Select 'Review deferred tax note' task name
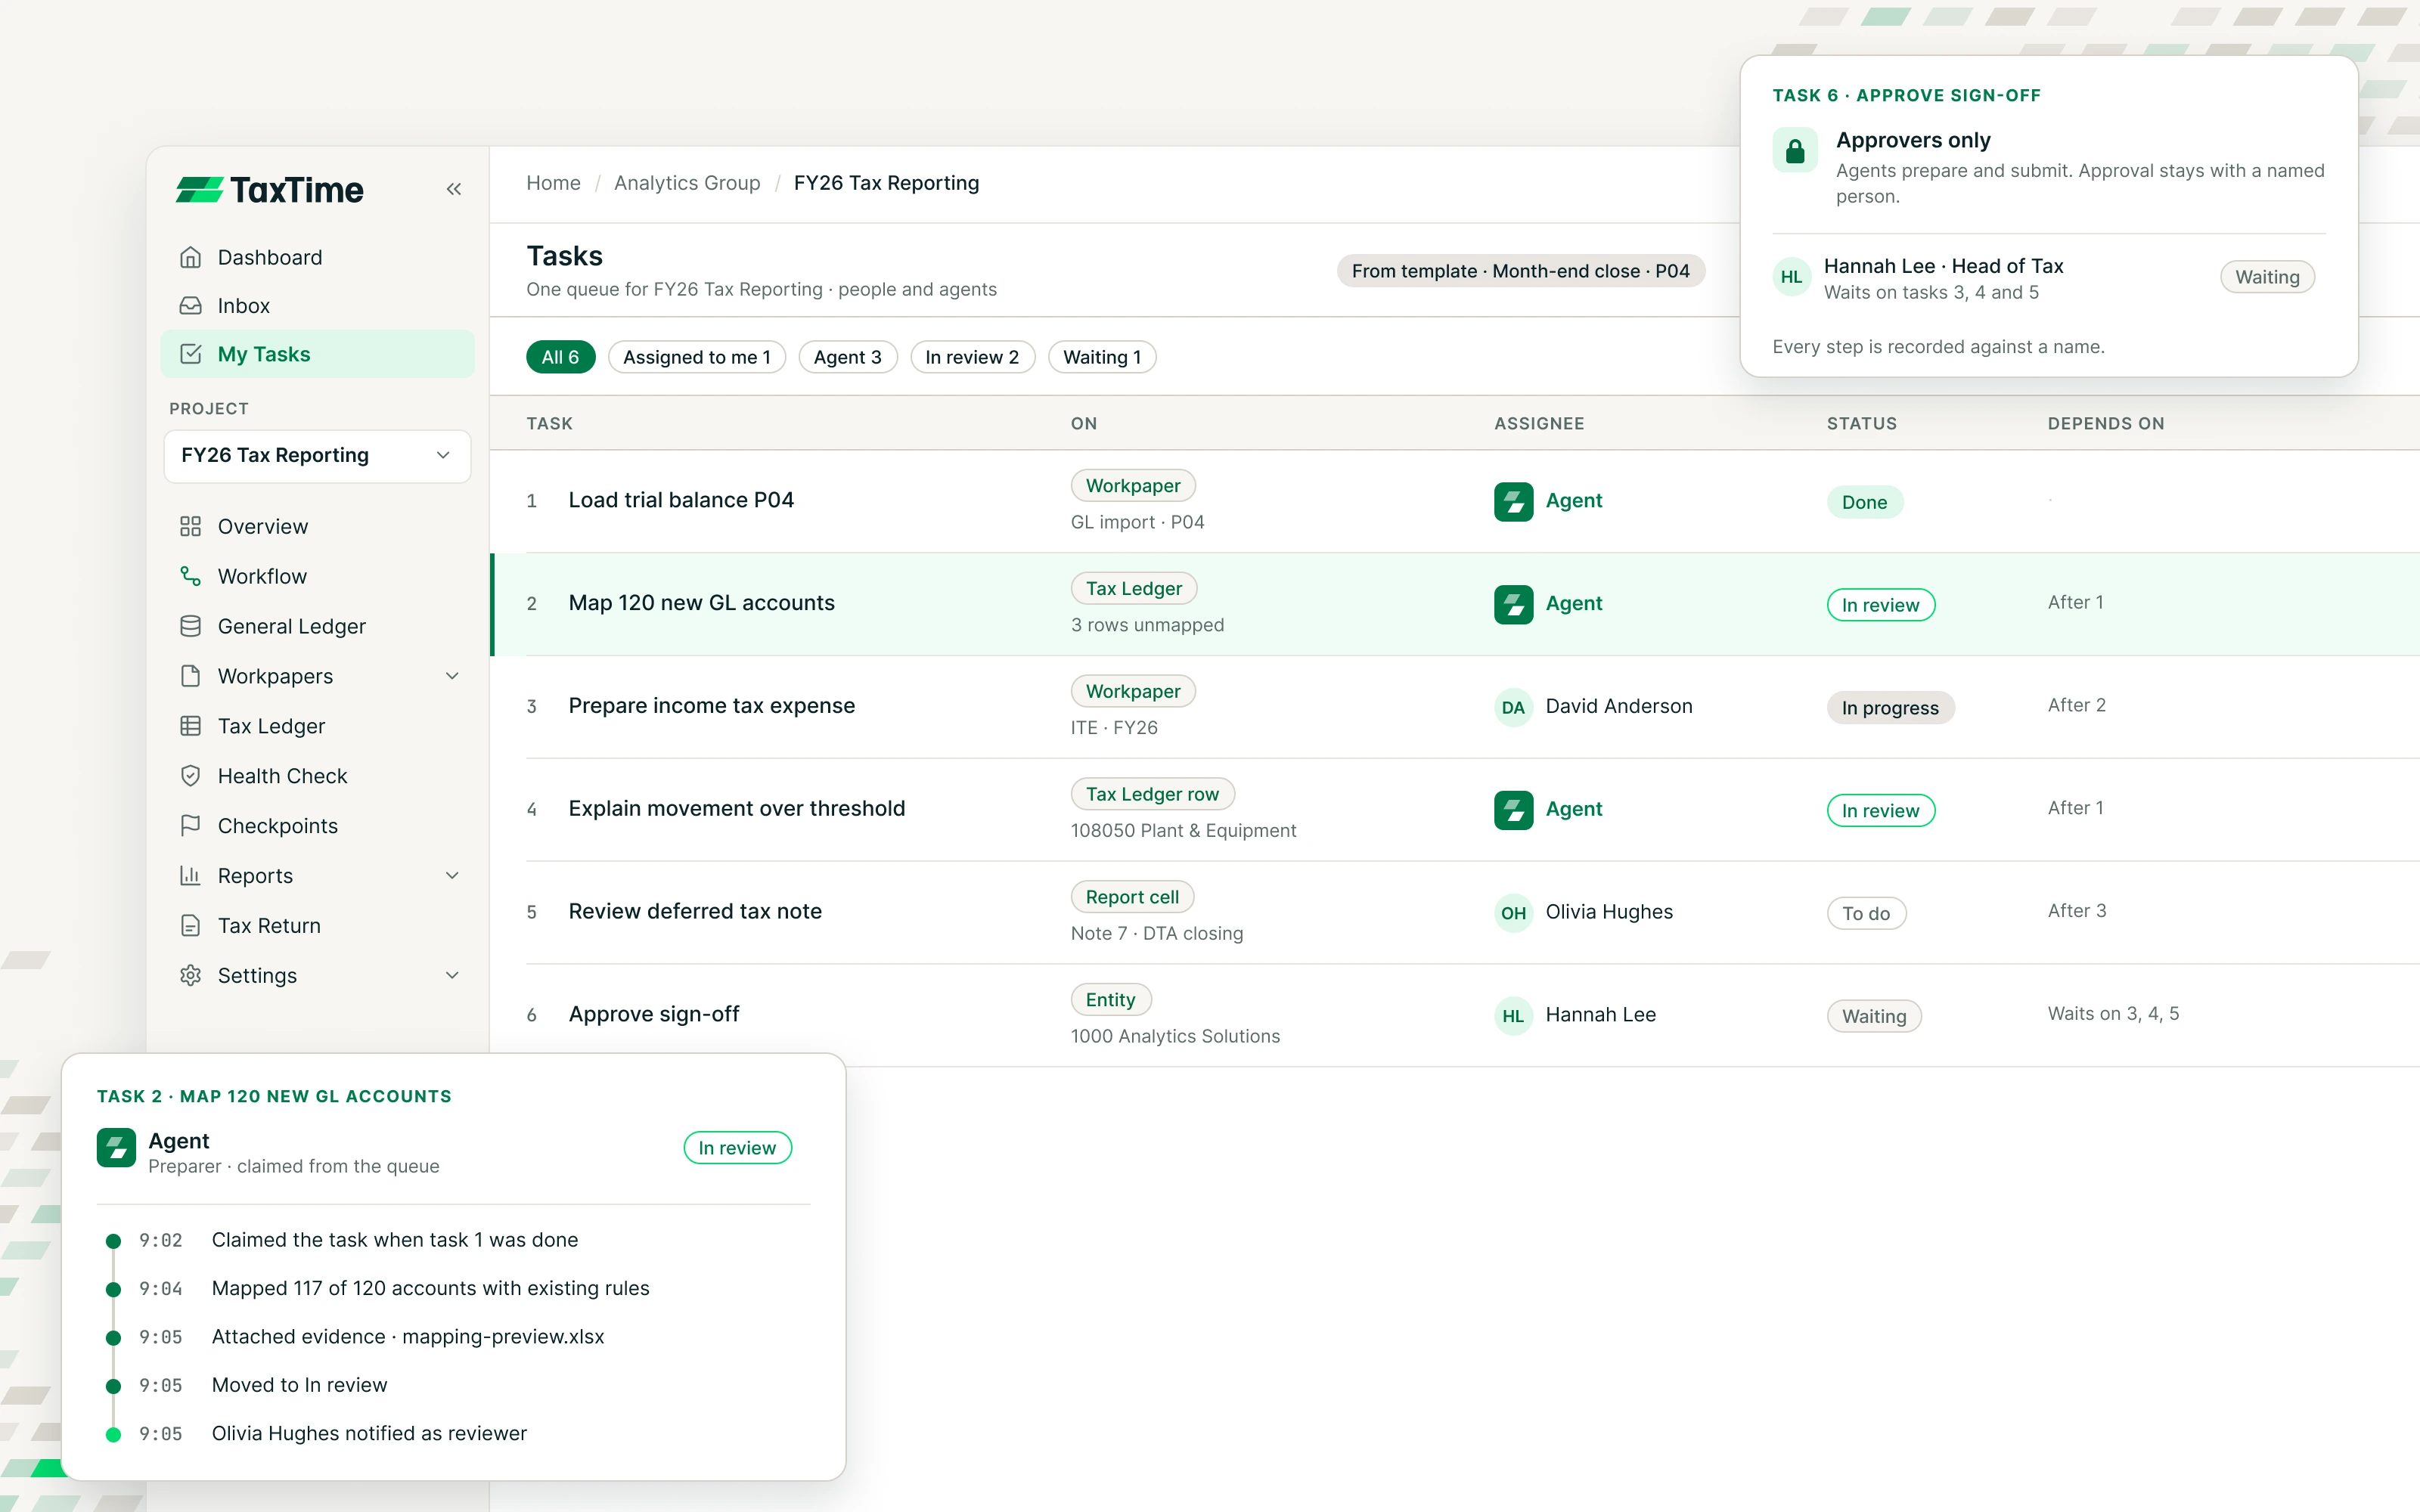2420x1512 pixels. pyautogui.click(x=695, y=912)
